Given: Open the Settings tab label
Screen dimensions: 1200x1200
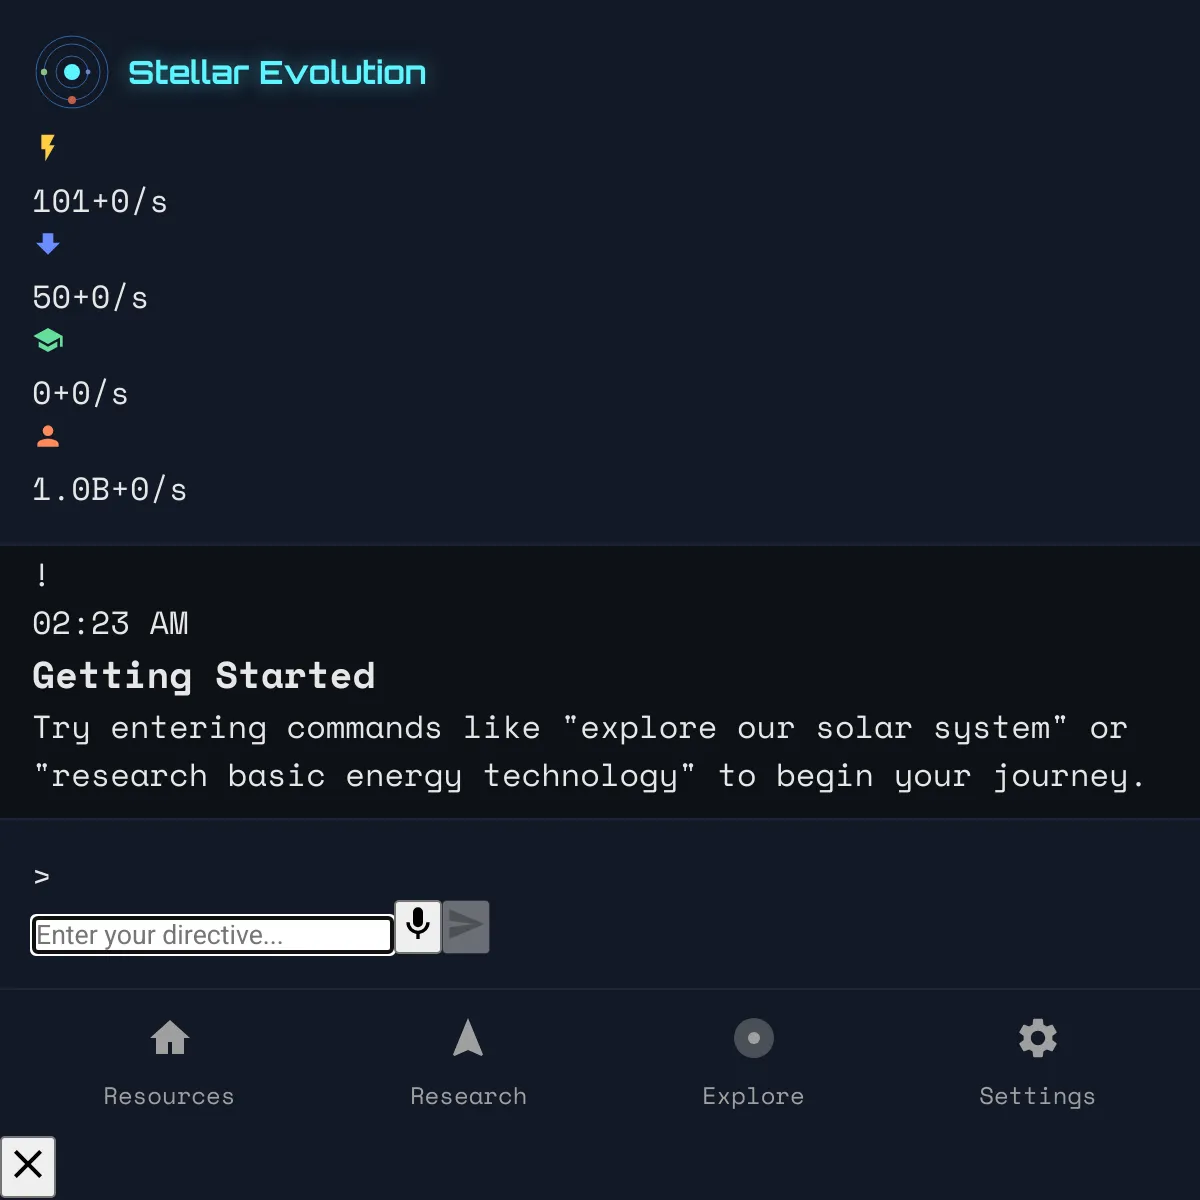Looking at the screenshot, I should pos(1037,1096).
